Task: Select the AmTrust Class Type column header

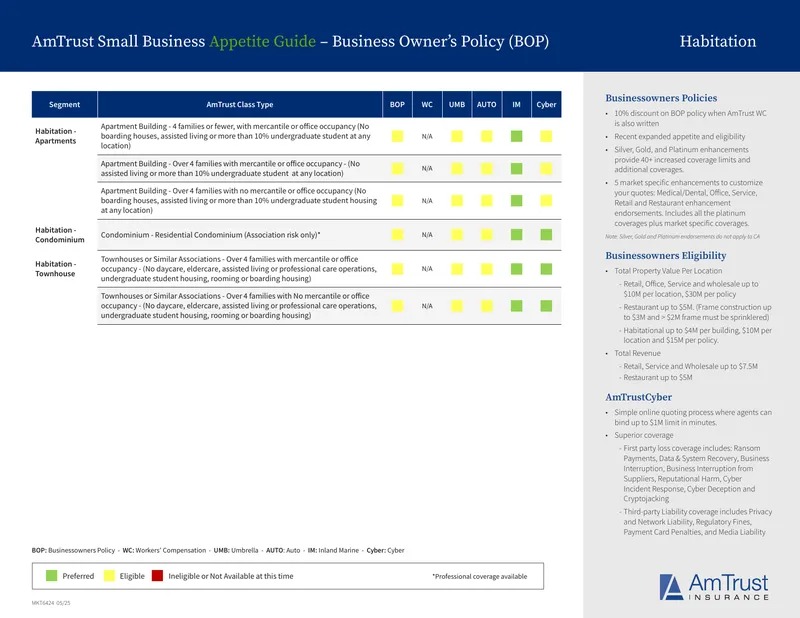Action: click(240, 105)
